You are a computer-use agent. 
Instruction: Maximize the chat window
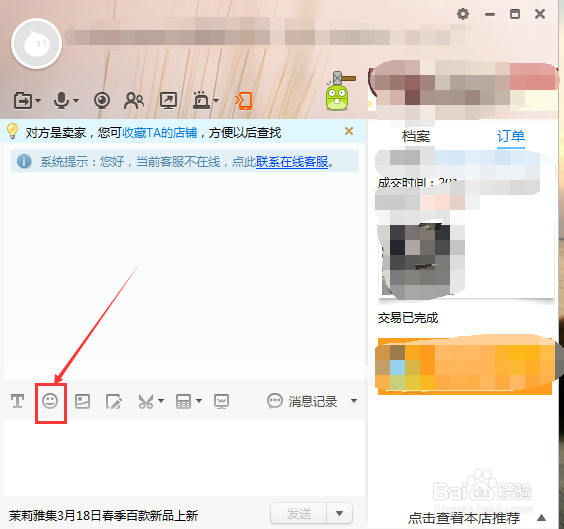(515, 14)
